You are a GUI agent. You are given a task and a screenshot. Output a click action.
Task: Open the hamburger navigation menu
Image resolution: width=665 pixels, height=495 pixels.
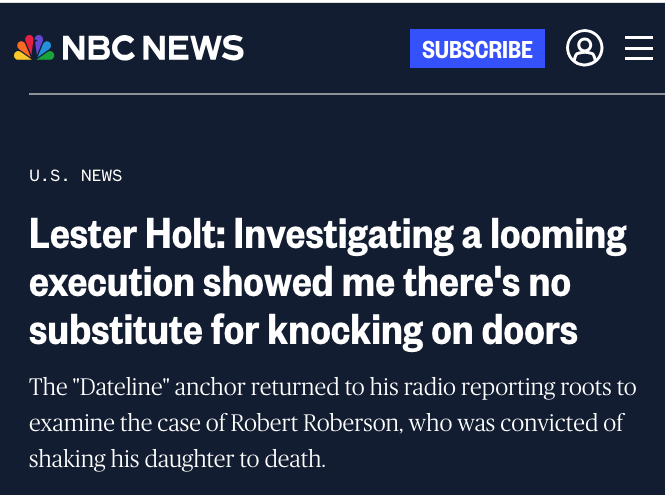638,48
